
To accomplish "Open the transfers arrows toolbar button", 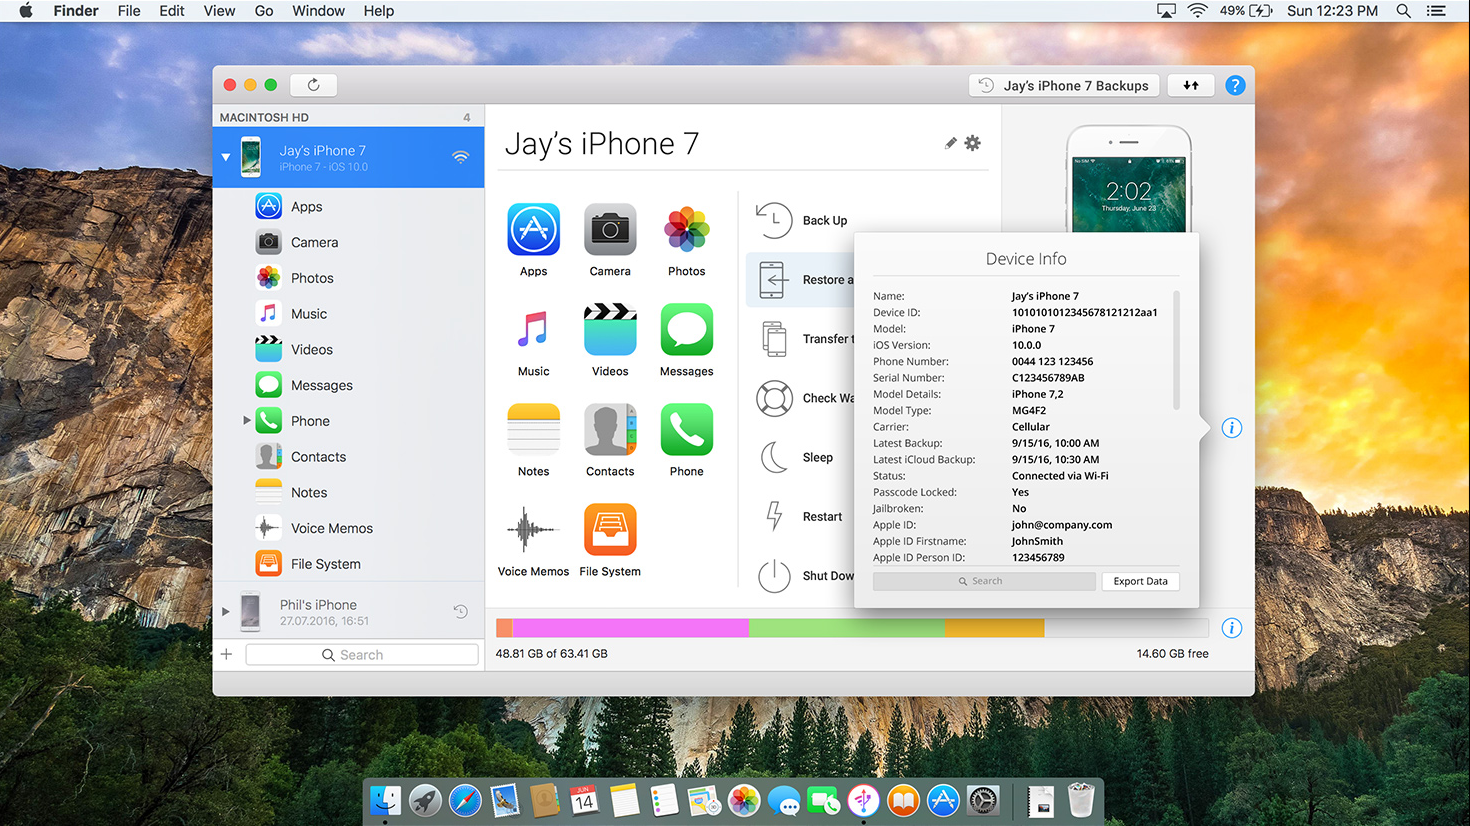I will 1191,85.
